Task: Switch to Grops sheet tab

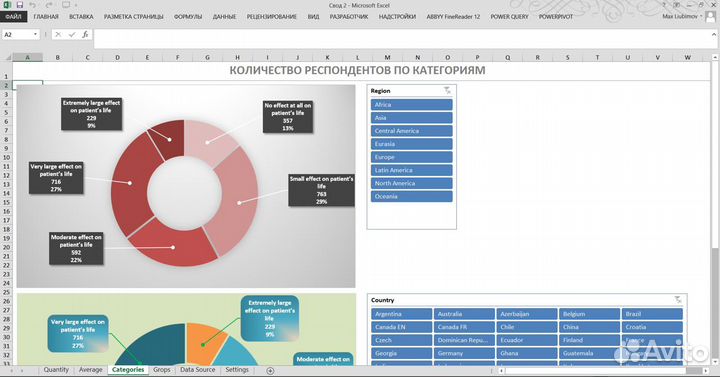Action: [162, 370]
